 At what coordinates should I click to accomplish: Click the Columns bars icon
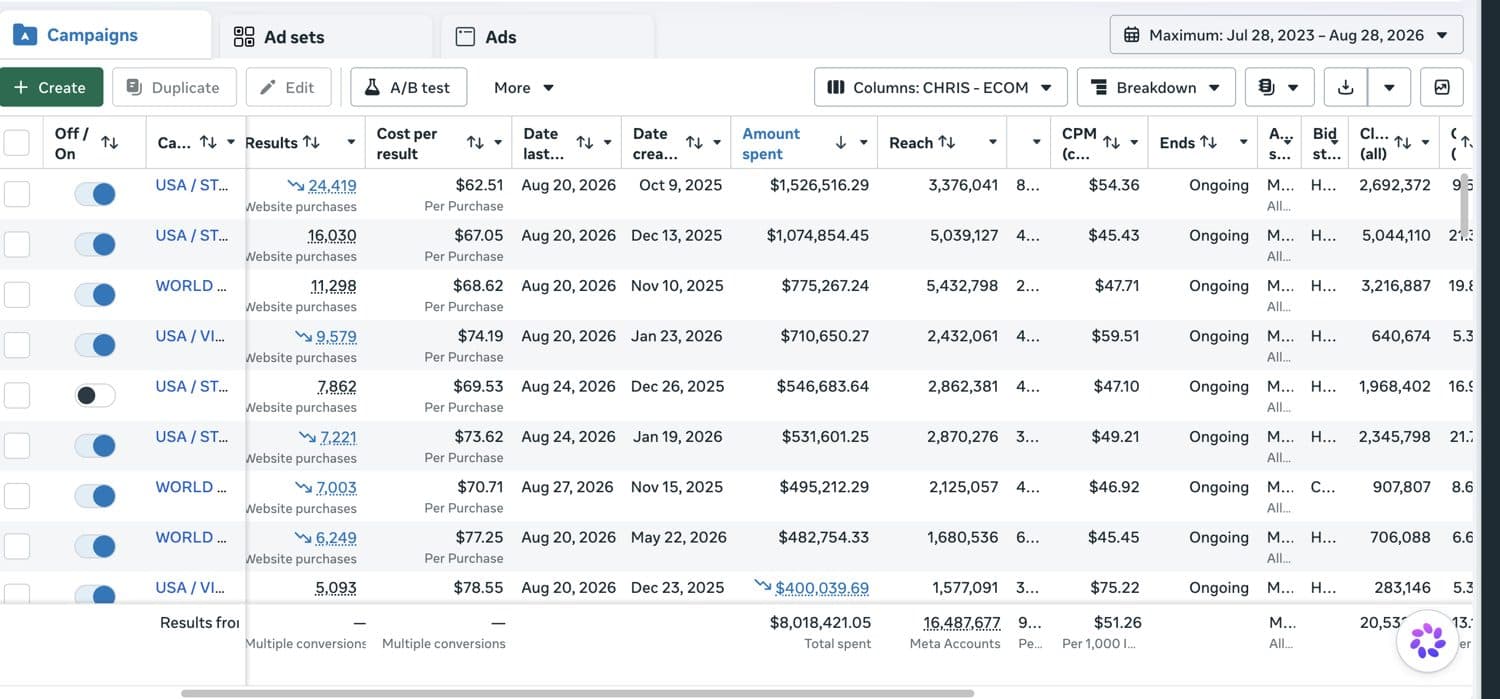(836, 87)
